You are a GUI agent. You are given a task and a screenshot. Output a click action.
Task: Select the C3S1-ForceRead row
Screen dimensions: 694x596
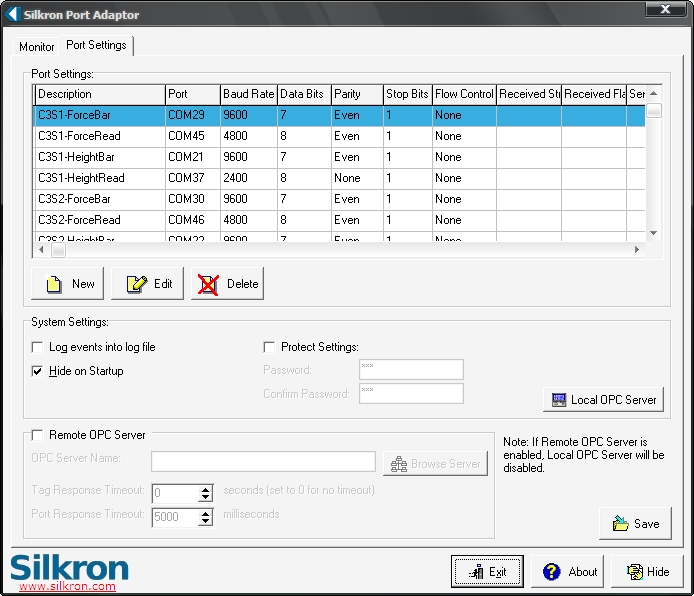coord(339,136)
